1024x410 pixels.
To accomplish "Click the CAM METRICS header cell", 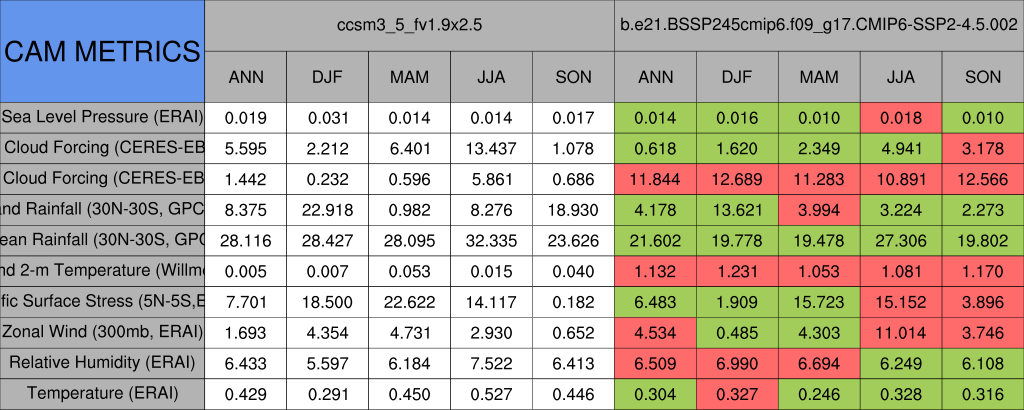I will click(x=102, y=50).
